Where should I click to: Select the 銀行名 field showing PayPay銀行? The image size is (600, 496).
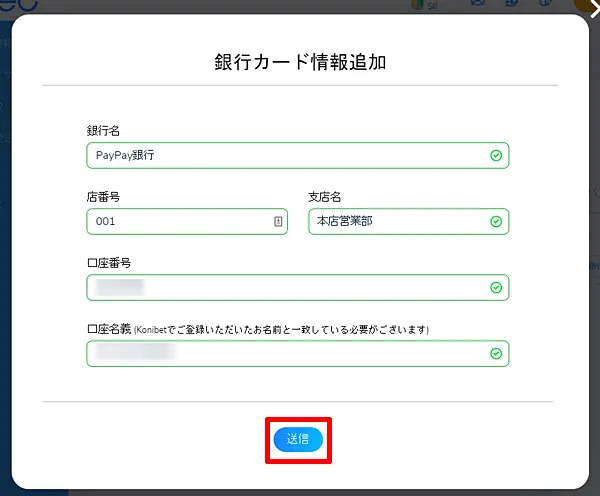[x=298, y=155]
